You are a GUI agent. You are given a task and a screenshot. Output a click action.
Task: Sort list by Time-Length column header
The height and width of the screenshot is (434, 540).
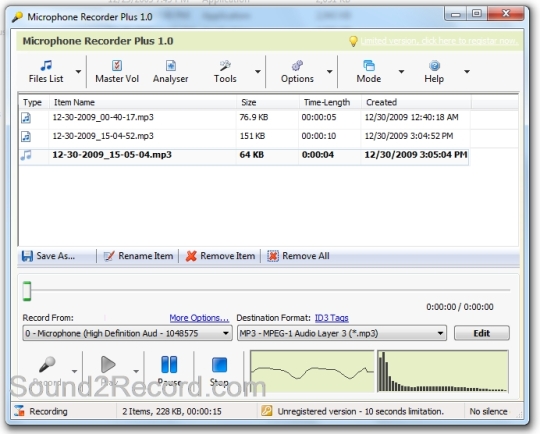[x=330, y=102]
